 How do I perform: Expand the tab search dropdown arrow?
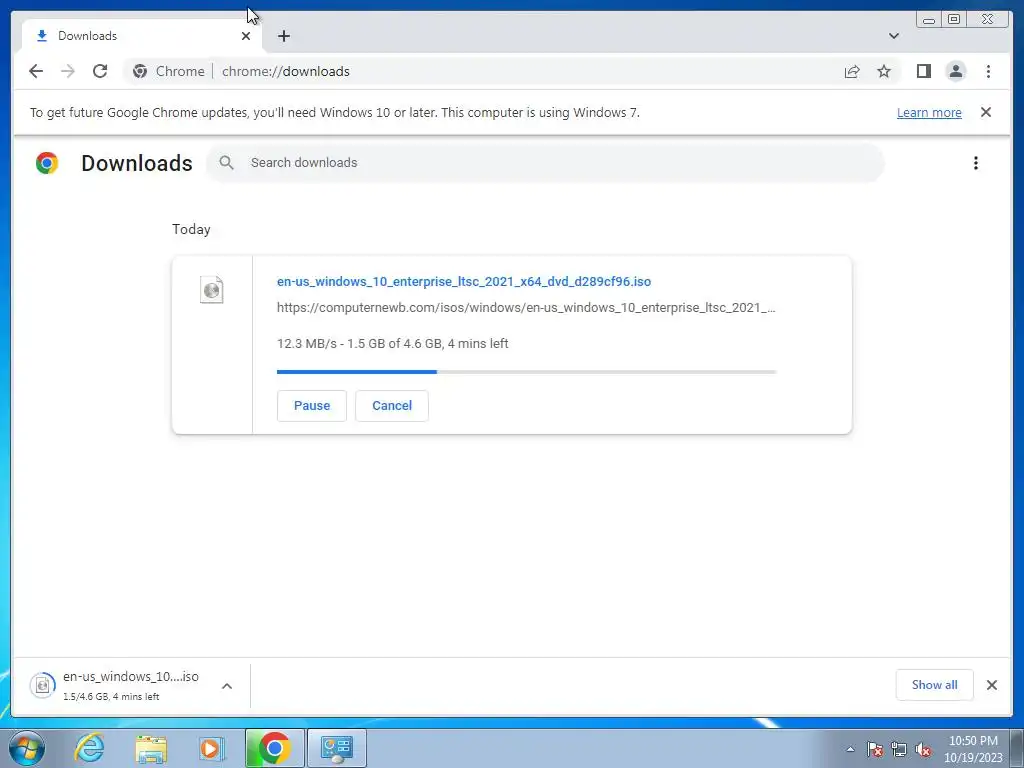894,36
